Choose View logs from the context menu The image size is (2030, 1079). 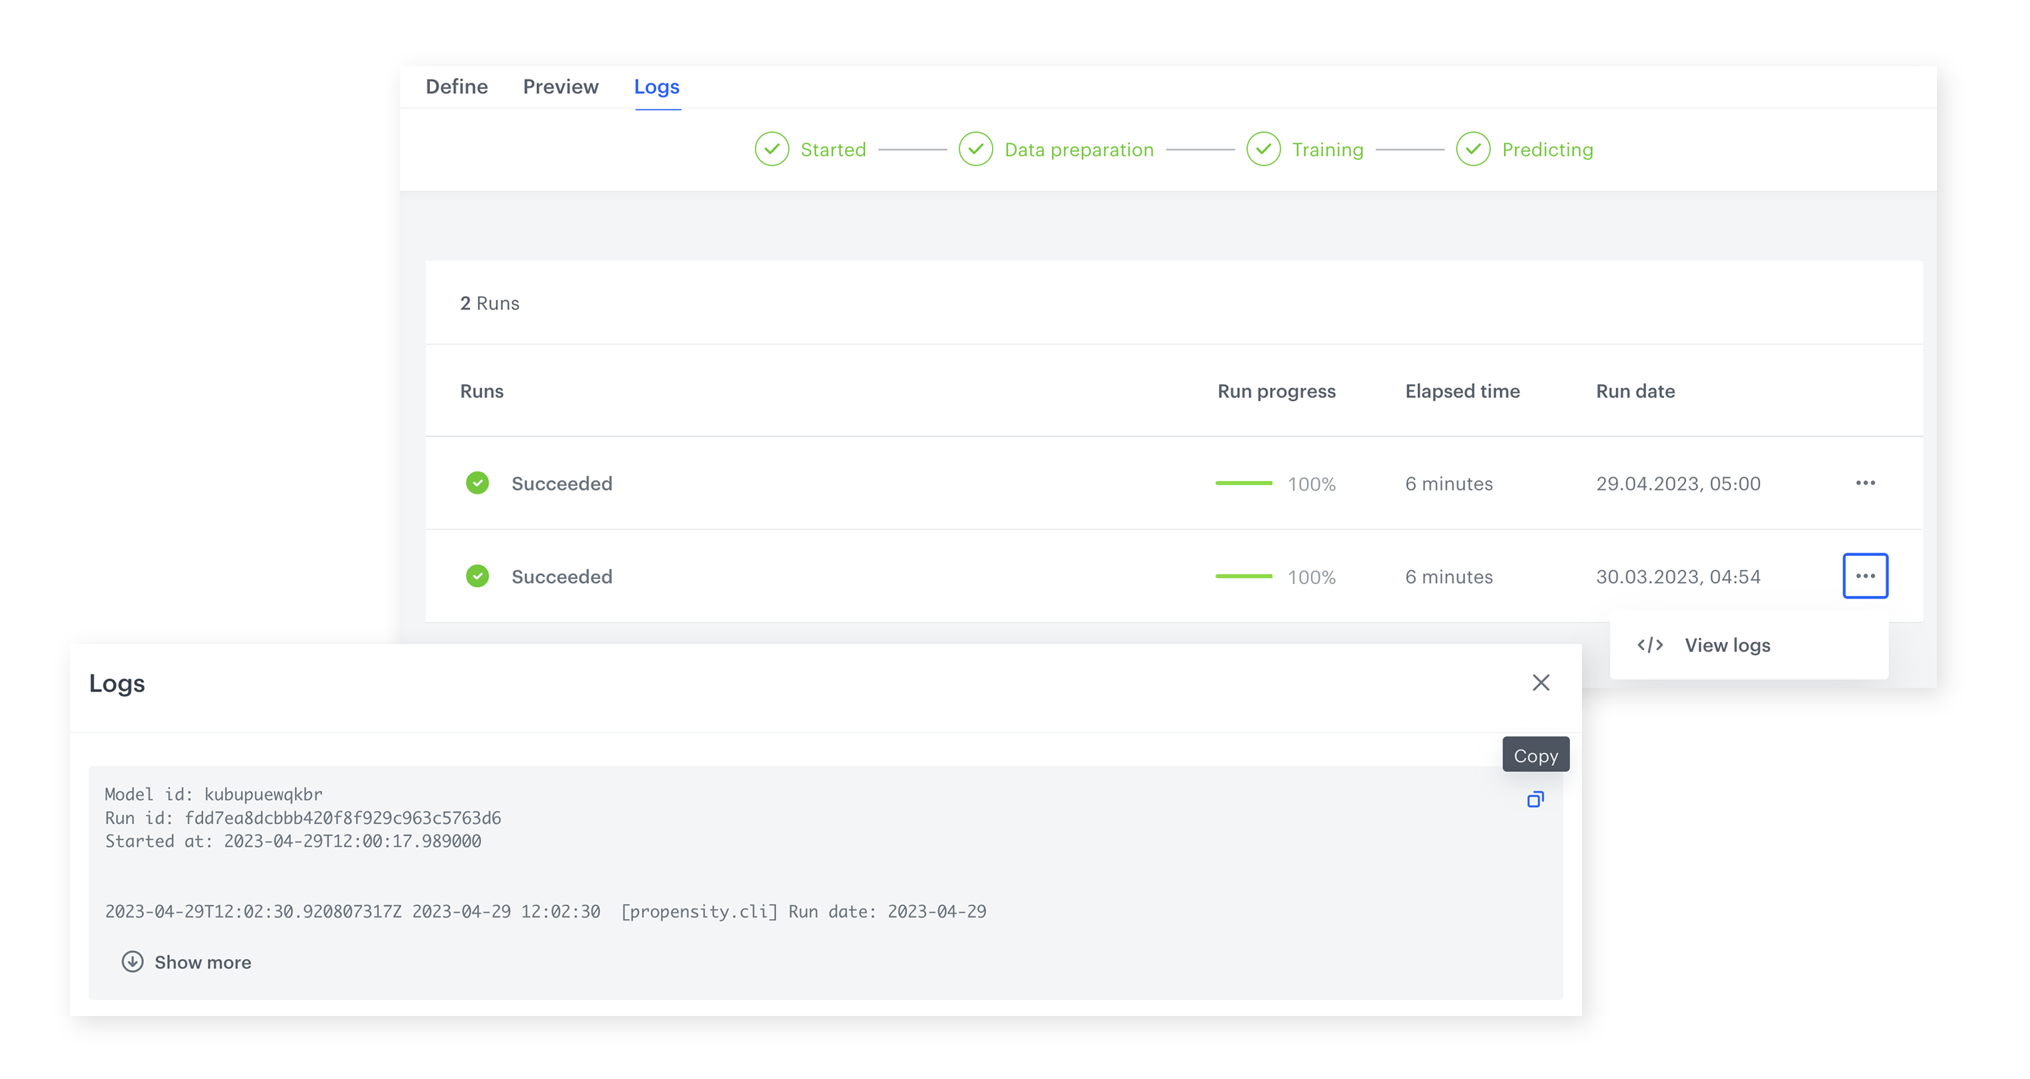[x=1727, y=645]
